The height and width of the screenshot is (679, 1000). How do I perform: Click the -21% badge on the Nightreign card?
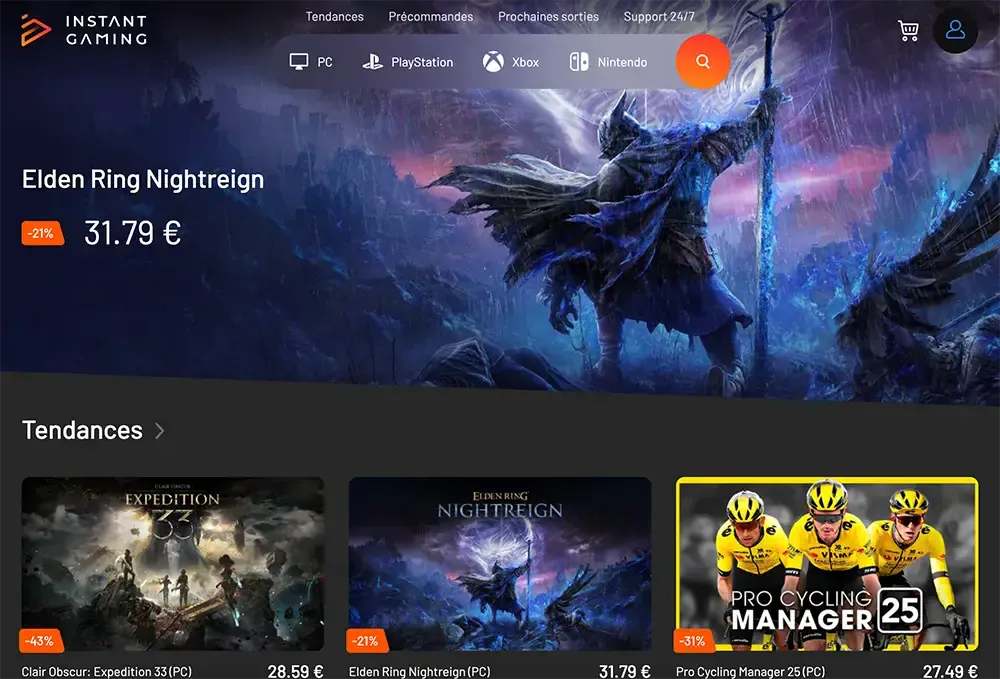point(367,641)
